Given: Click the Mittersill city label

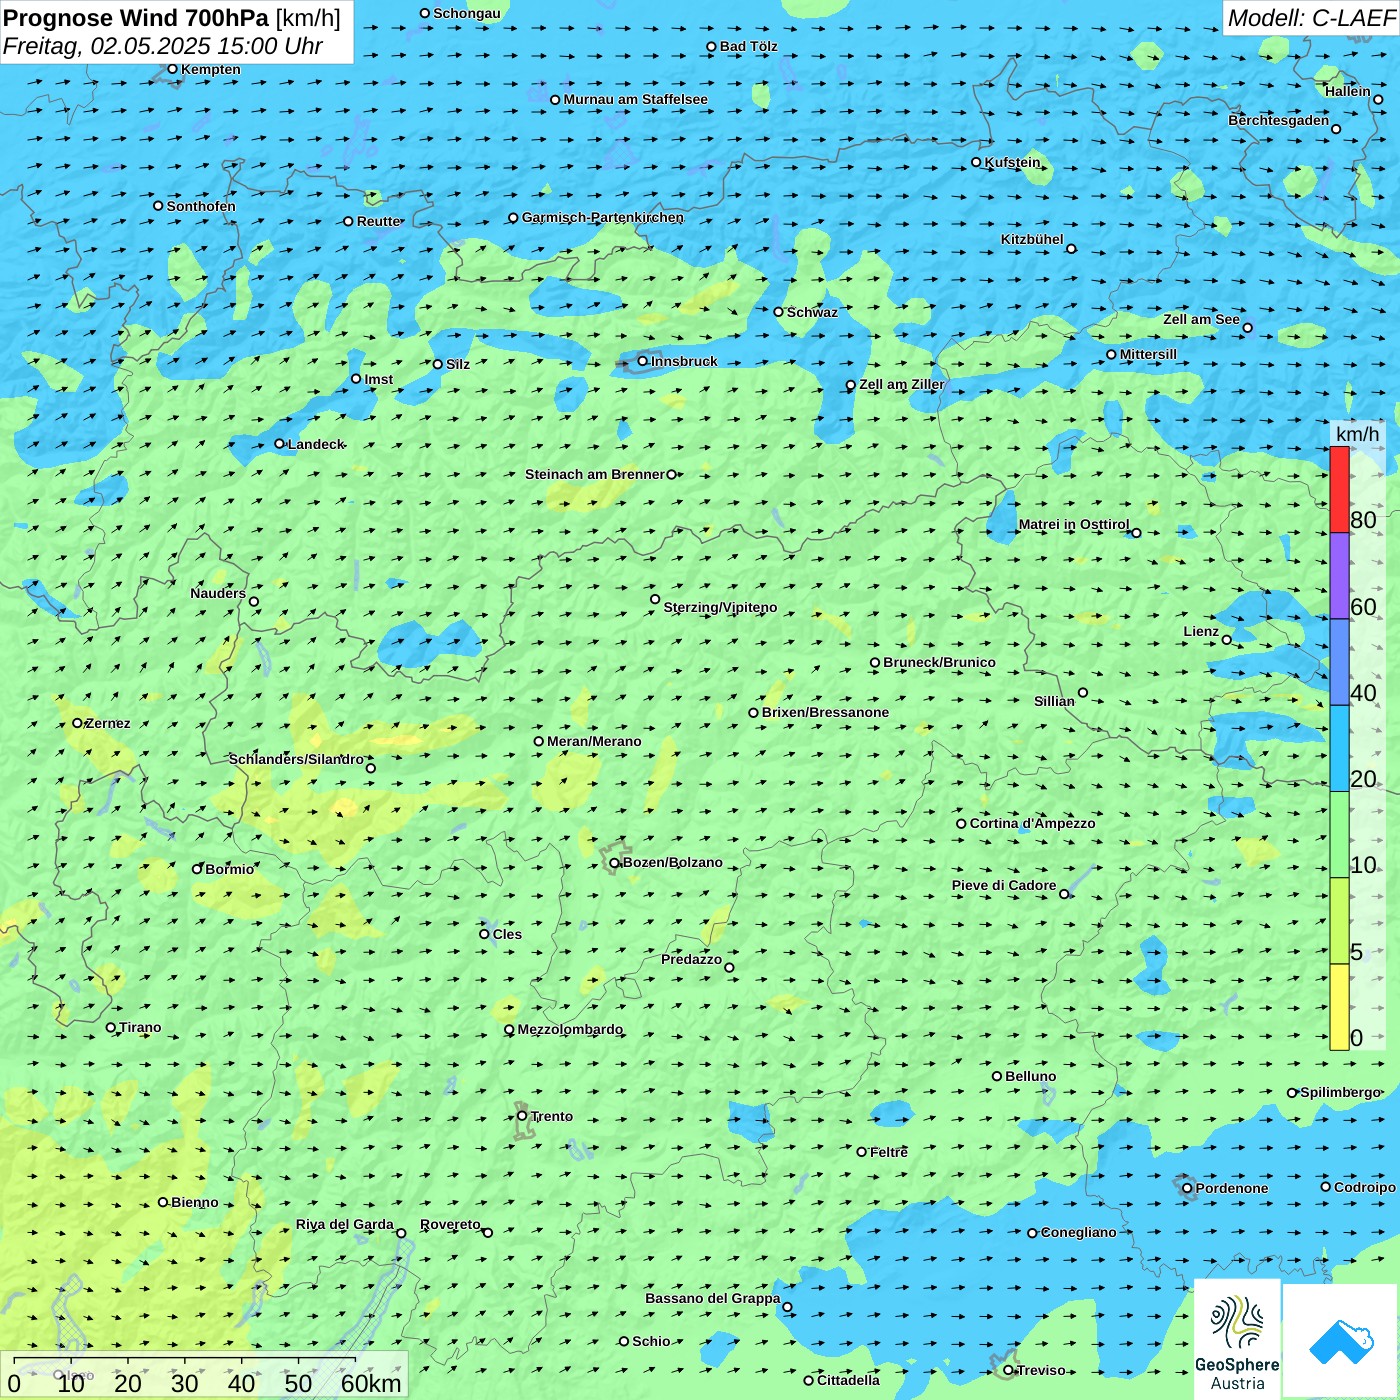Looking at the screenshot, I should coord(1149,354).
